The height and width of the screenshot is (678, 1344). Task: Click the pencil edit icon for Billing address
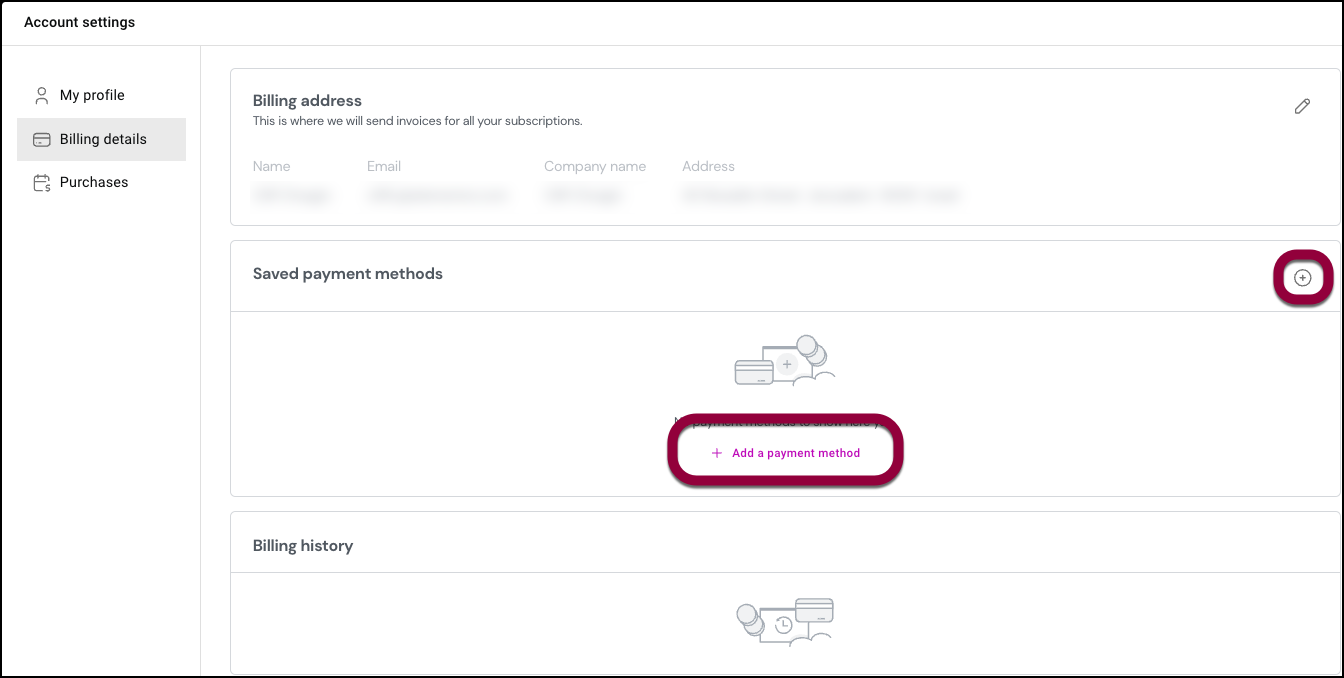[1302, 106]
